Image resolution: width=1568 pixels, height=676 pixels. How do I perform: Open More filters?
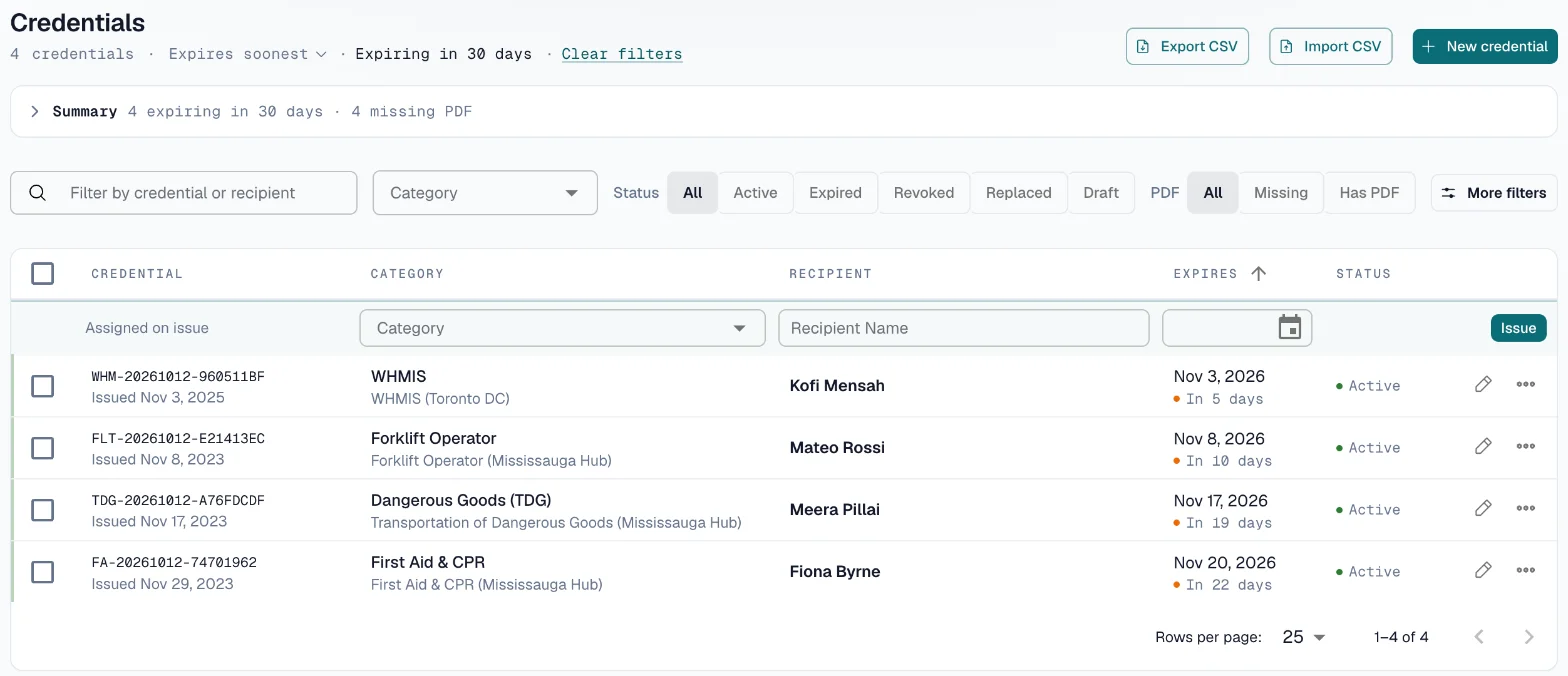pyautogui.click(x=1494, y=193)
